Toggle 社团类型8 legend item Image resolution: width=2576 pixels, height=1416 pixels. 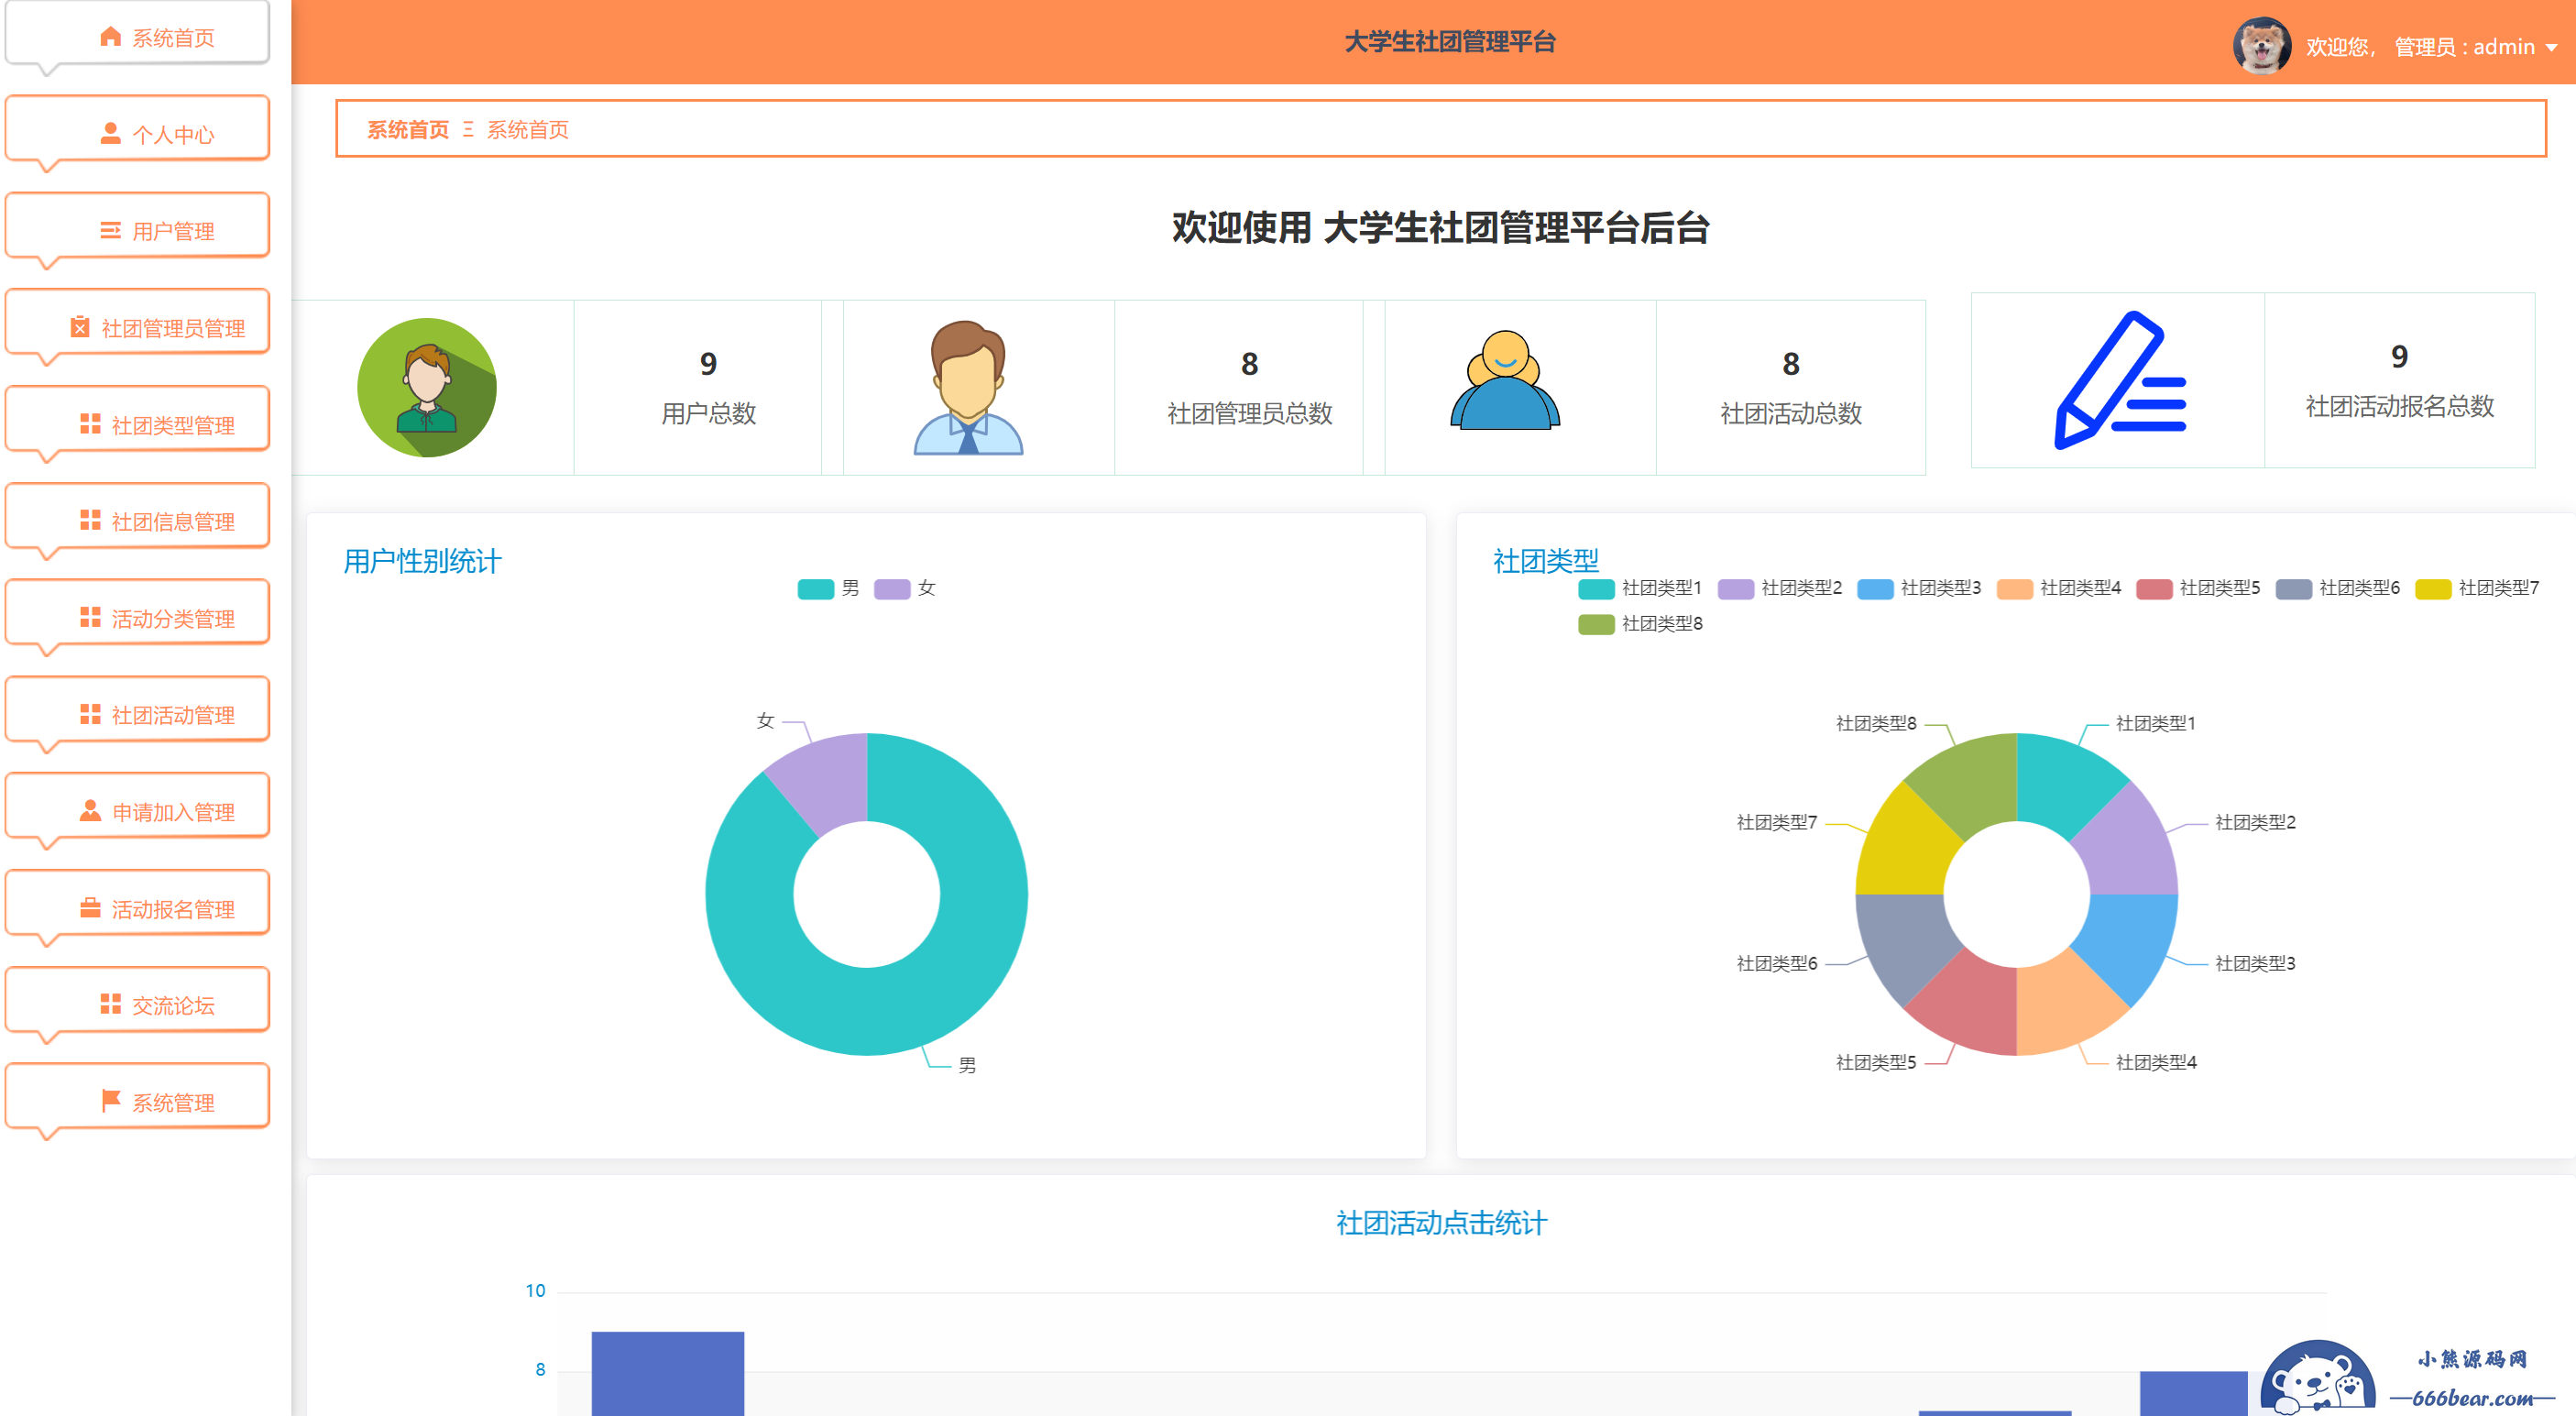click(x=1639, y=624)
